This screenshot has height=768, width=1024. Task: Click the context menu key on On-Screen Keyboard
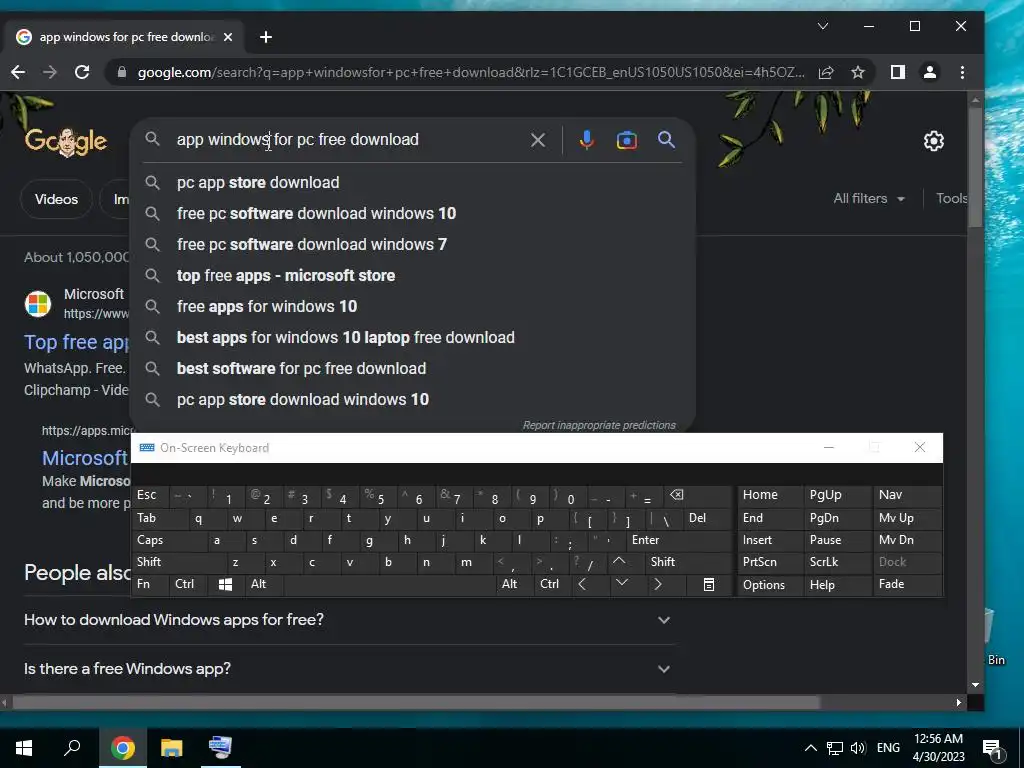pos(709,584)
